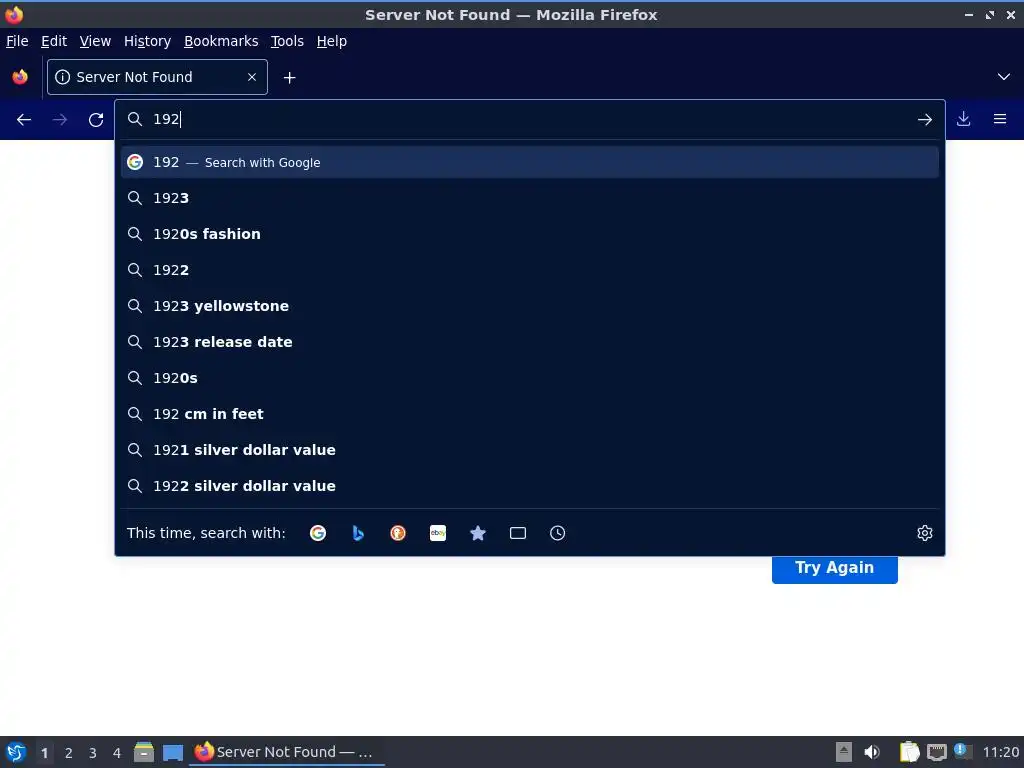Open removable media eject tray icon

point(844,752)
